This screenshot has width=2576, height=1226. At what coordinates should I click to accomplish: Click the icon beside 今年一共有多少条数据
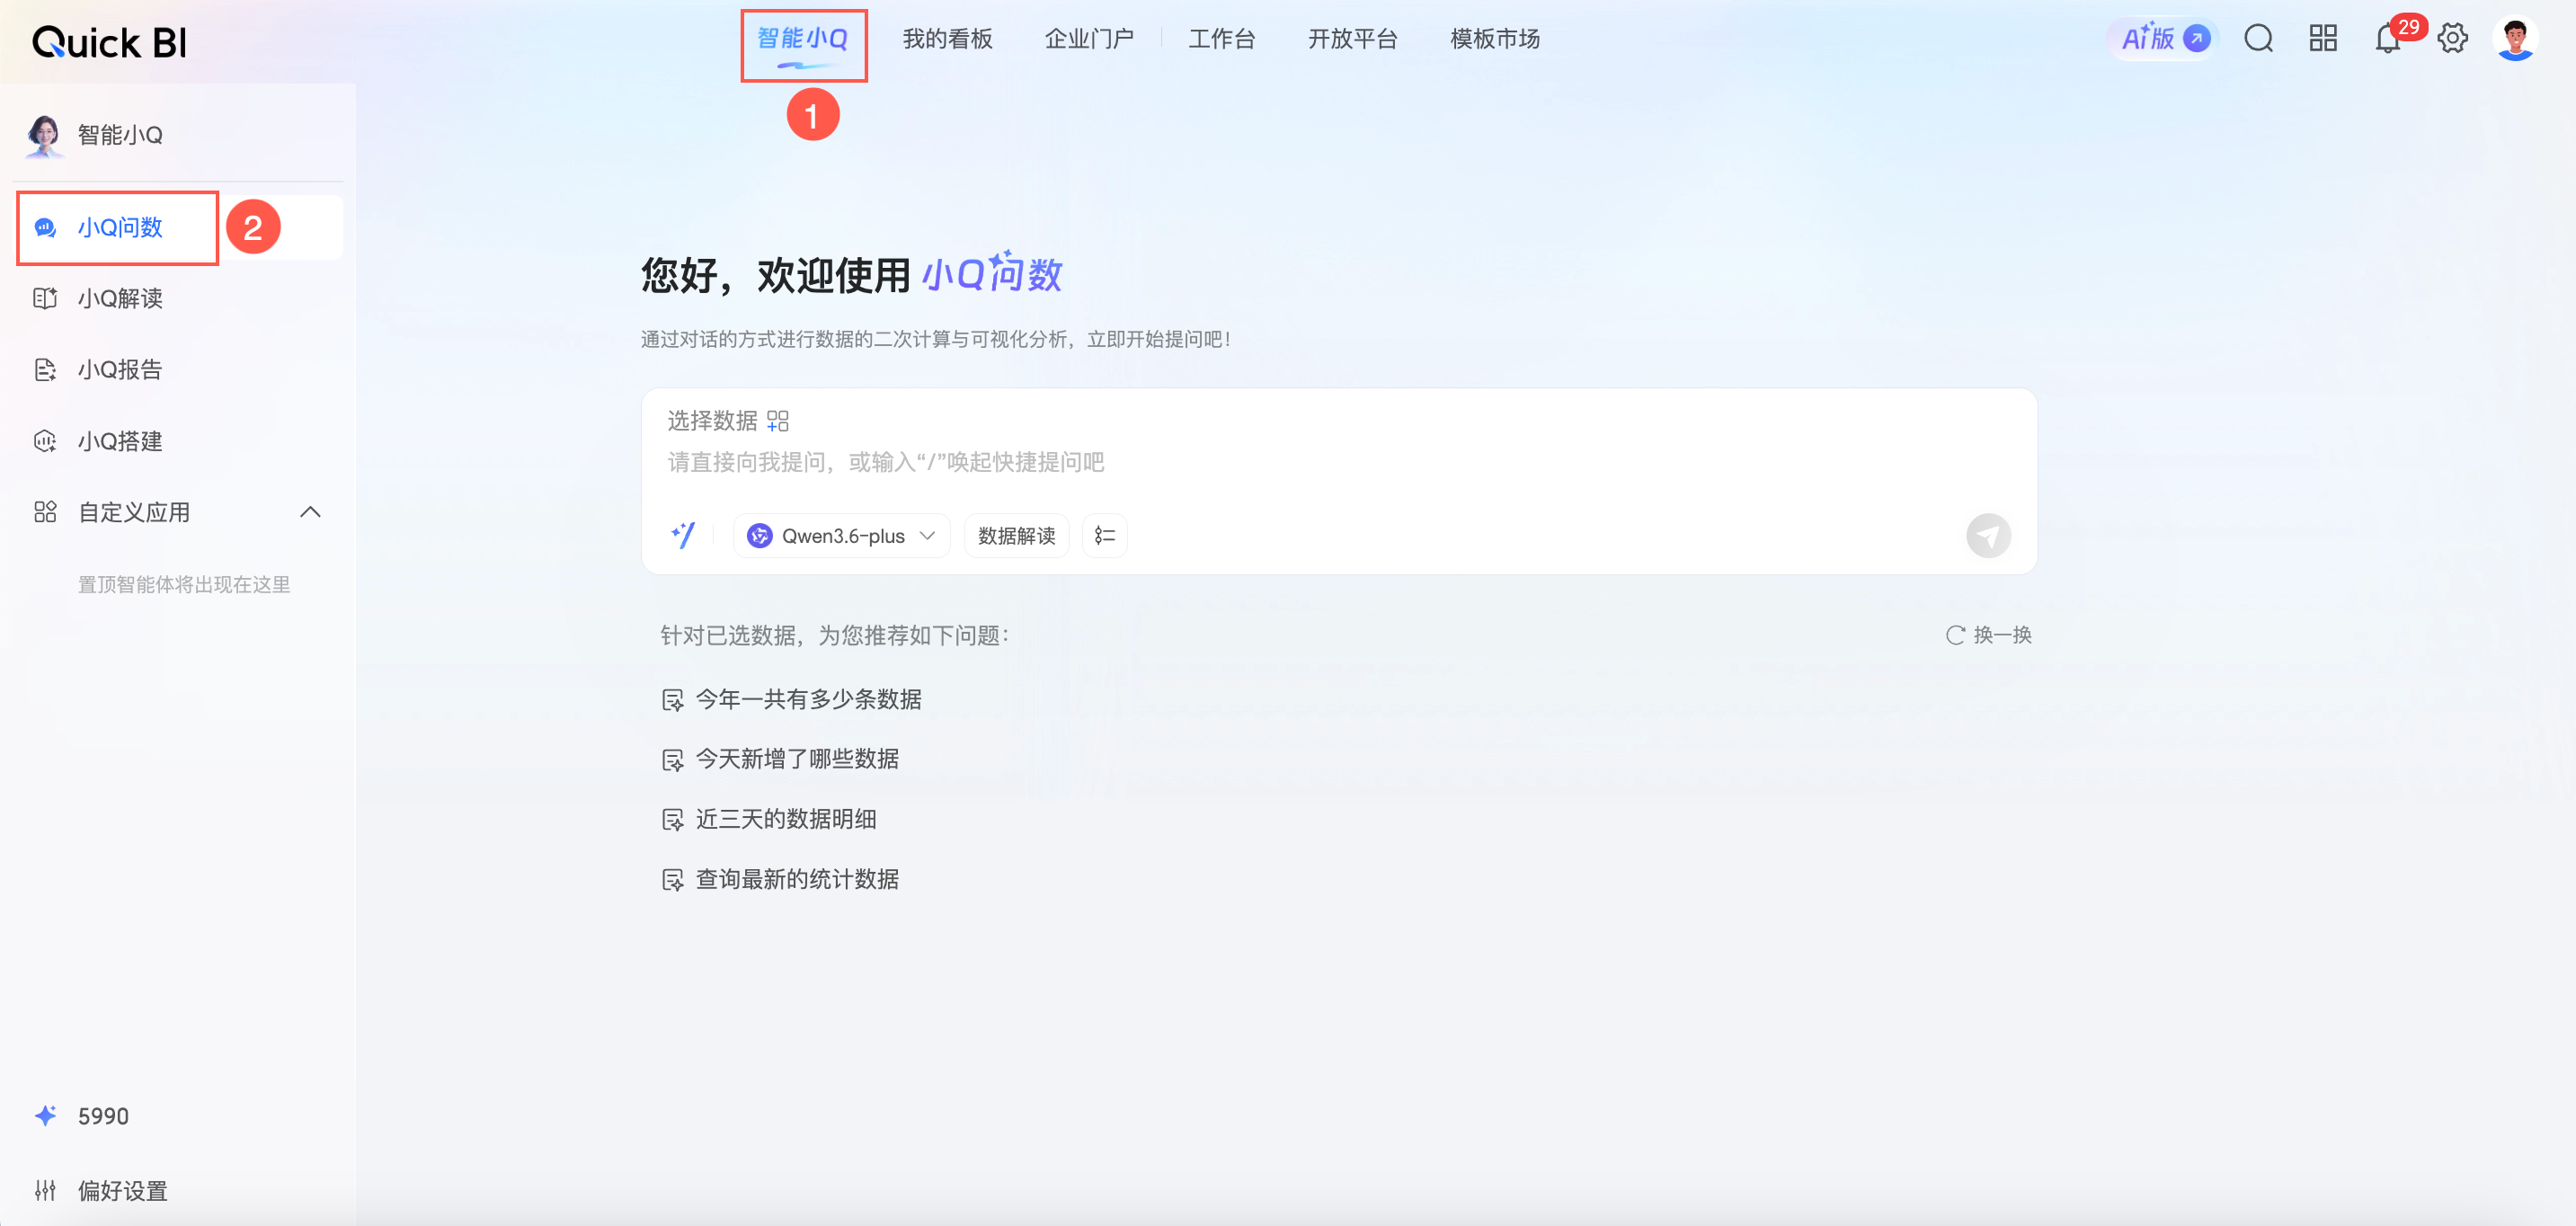[x=673, y=700]
